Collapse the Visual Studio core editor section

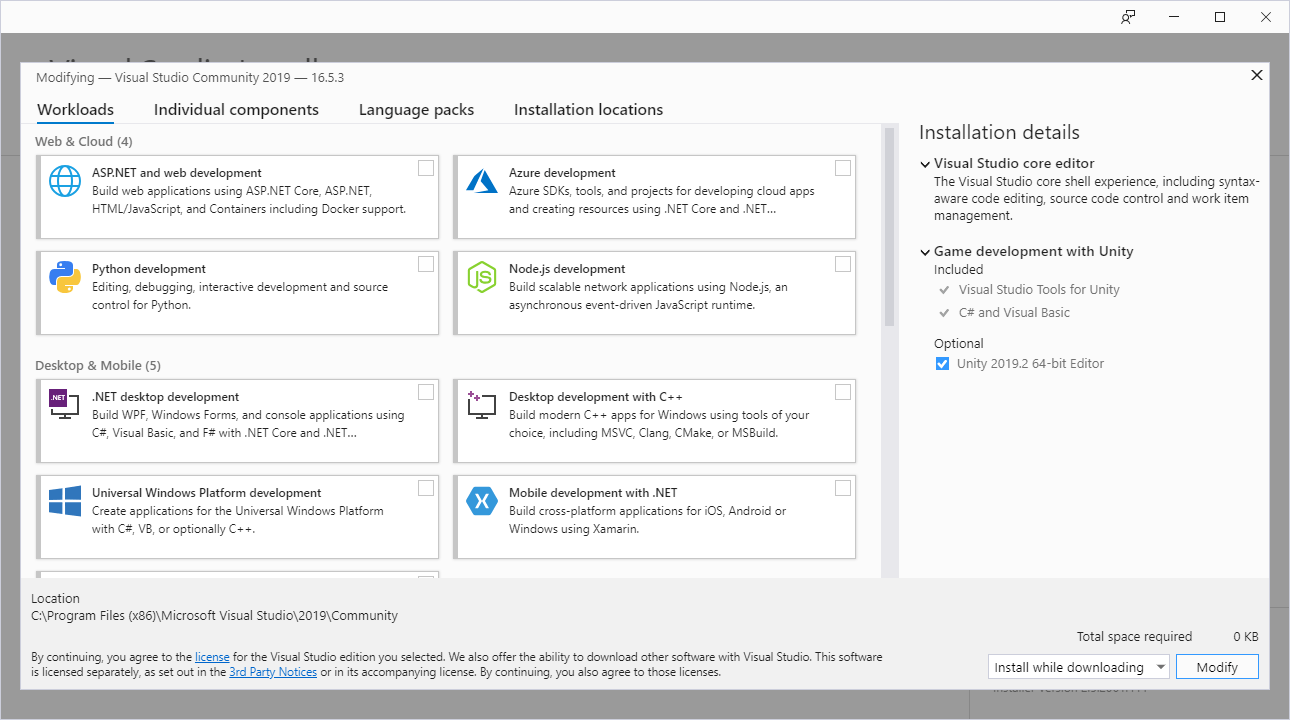coord(925,164)
